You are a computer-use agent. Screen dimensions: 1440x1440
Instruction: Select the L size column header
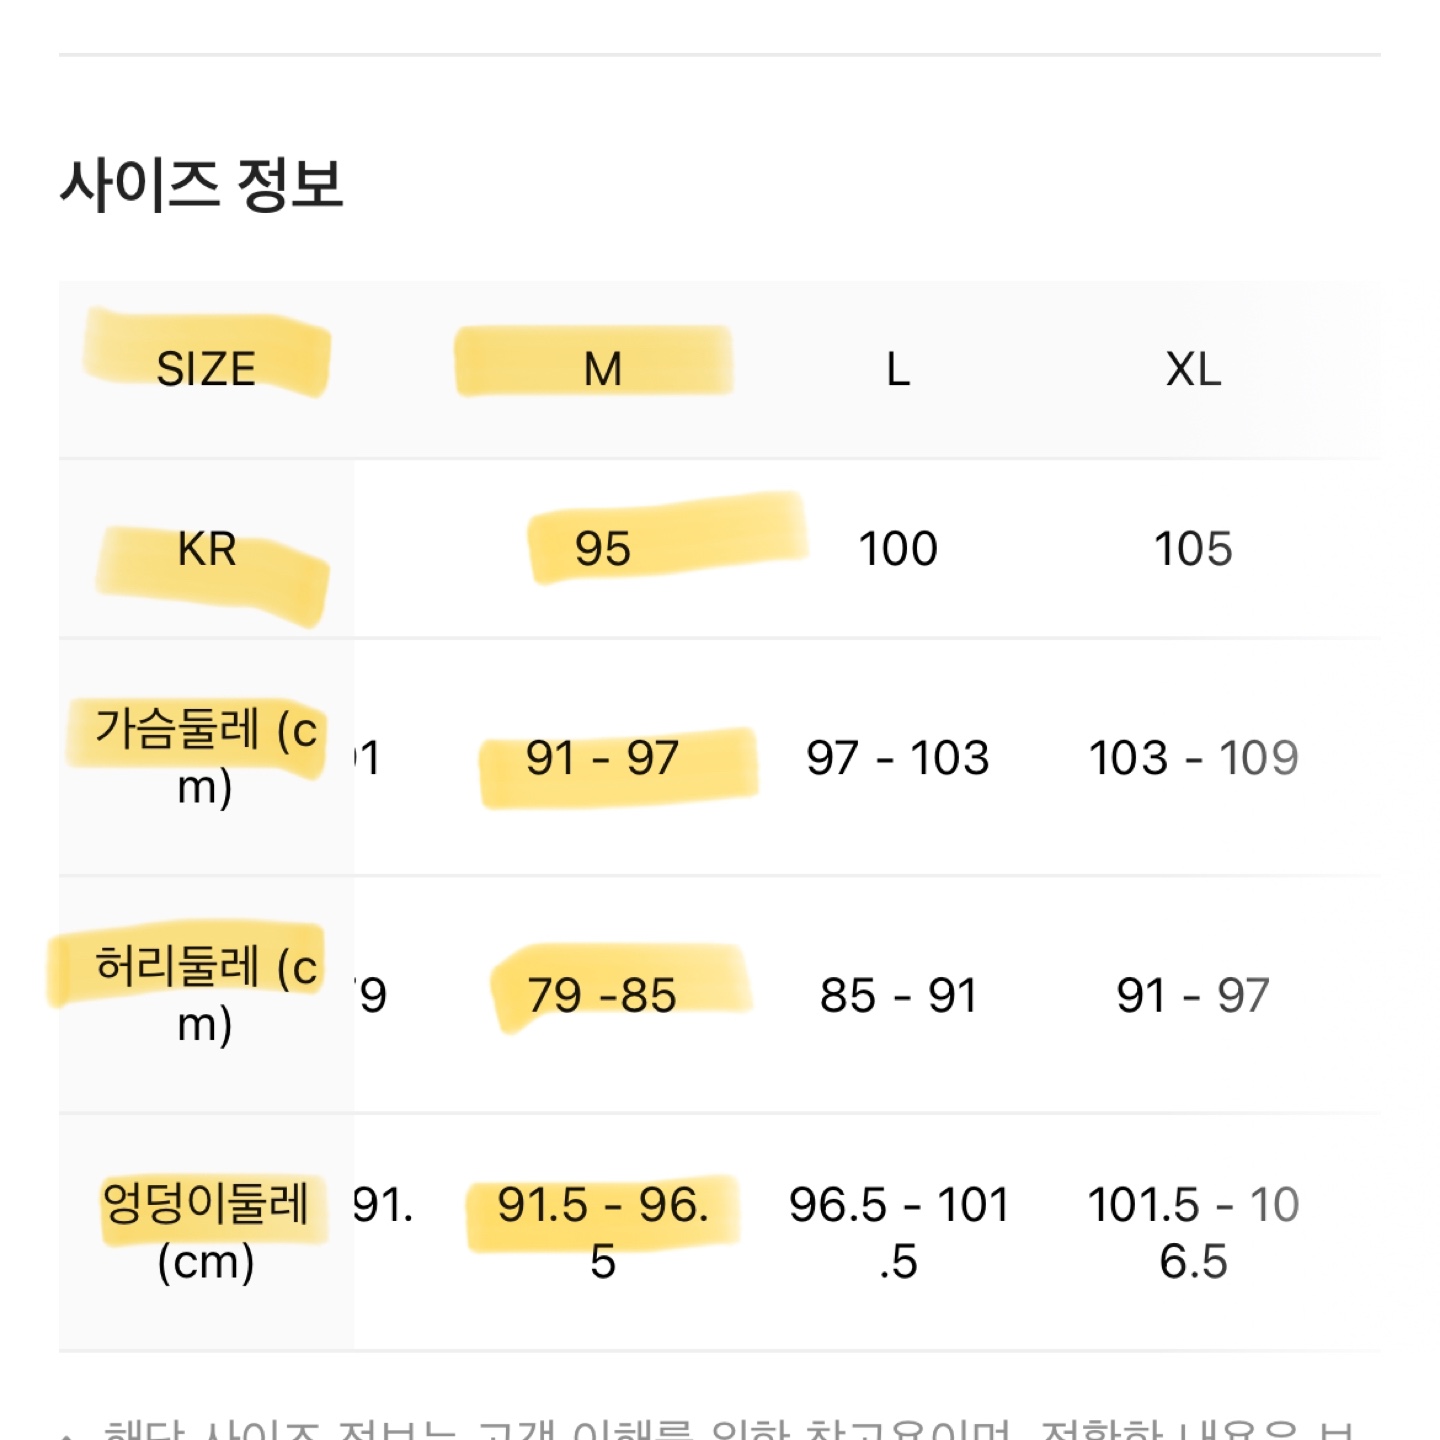coord(898,369)
